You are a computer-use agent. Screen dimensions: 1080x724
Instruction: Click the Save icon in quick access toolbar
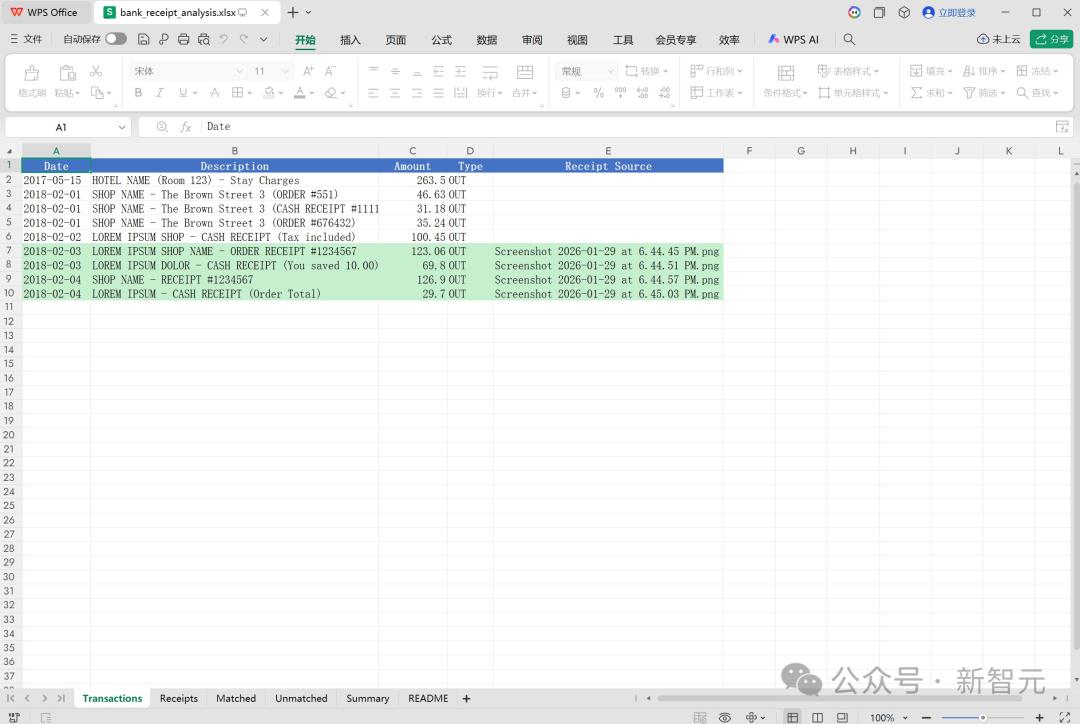point(143,39)
